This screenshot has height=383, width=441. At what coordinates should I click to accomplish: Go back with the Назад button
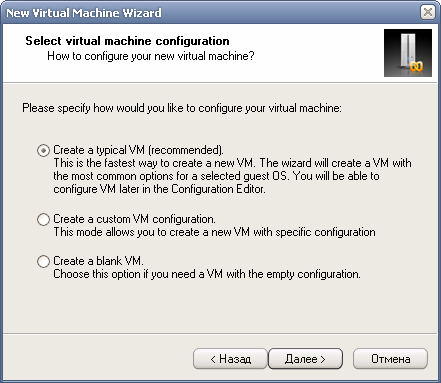(x=230, y=359)
